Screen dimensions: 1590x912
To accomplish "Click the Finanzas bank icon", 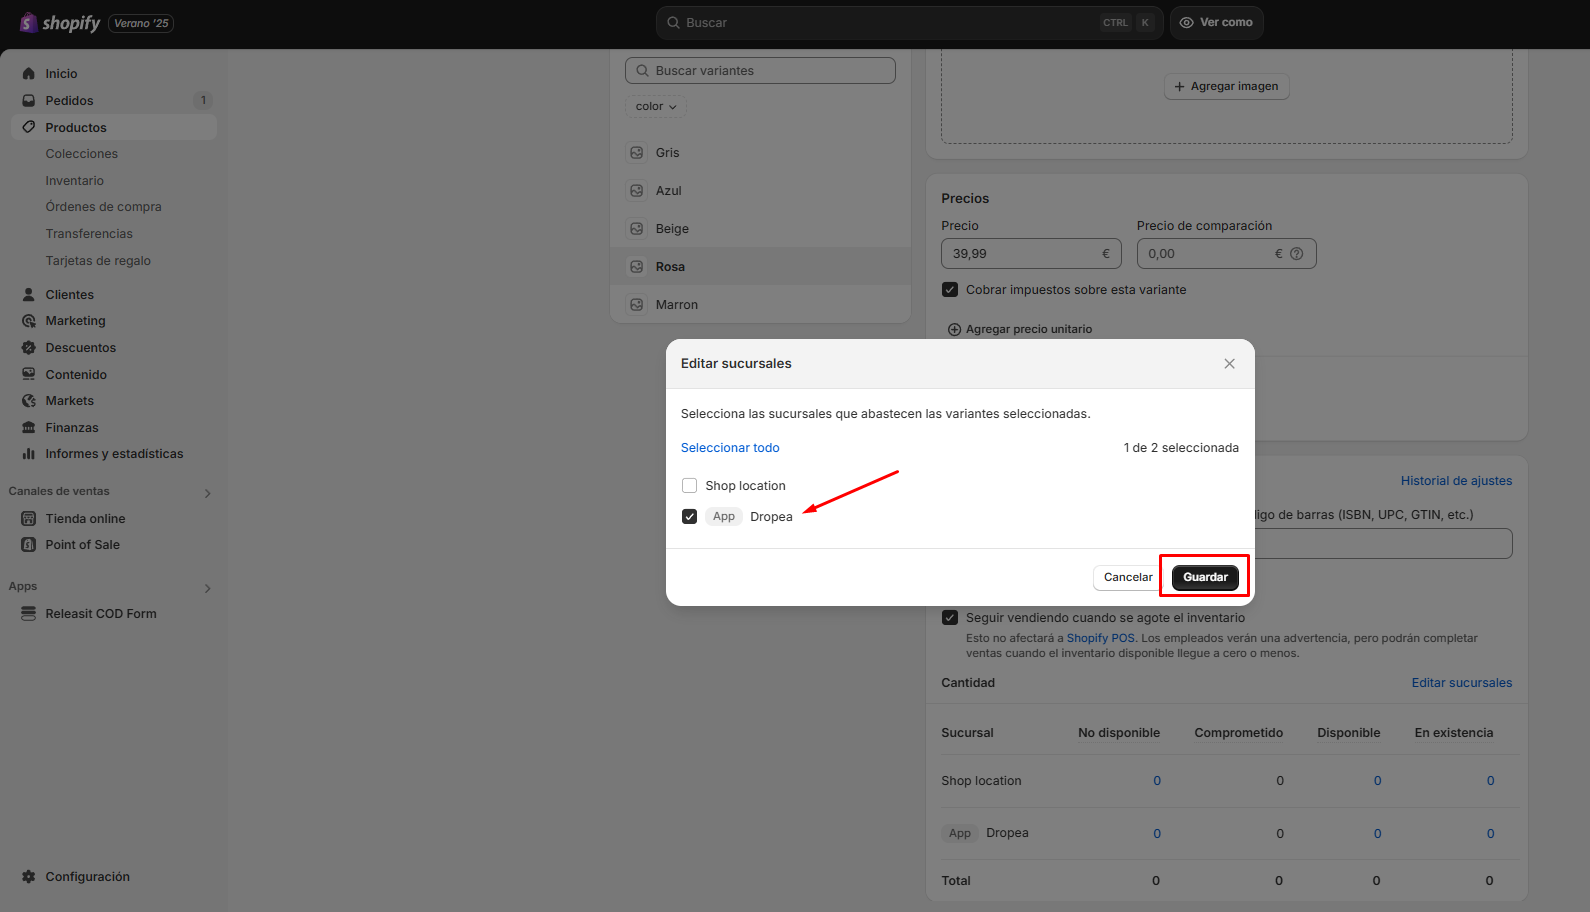I will (x=29, y=428).
